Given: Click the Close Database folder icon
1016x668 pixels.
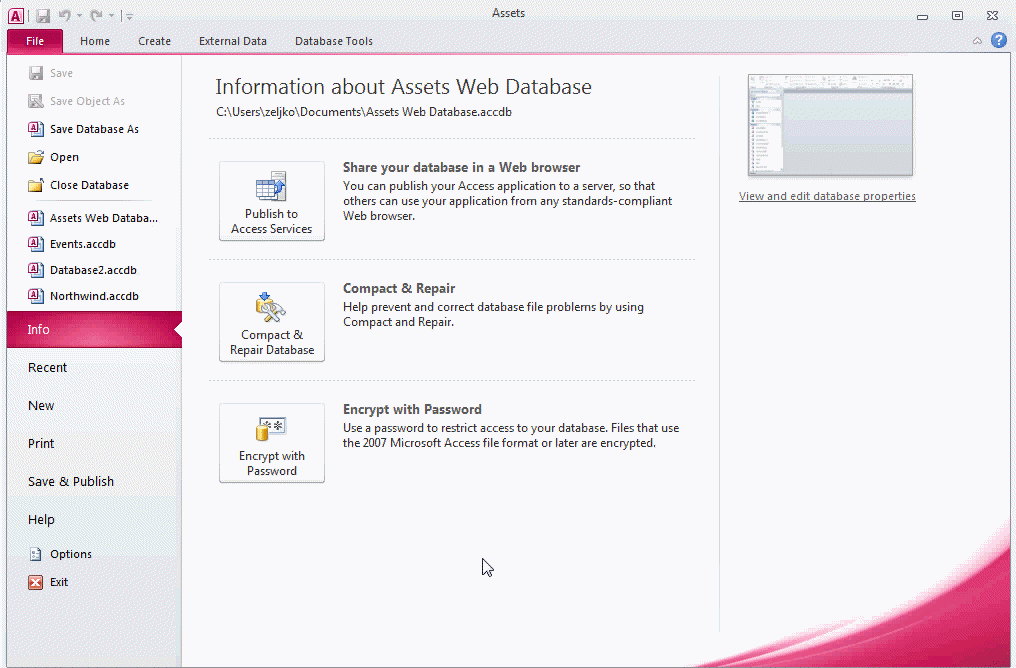Looking at the screenshot, I should [x=36, y=185].
